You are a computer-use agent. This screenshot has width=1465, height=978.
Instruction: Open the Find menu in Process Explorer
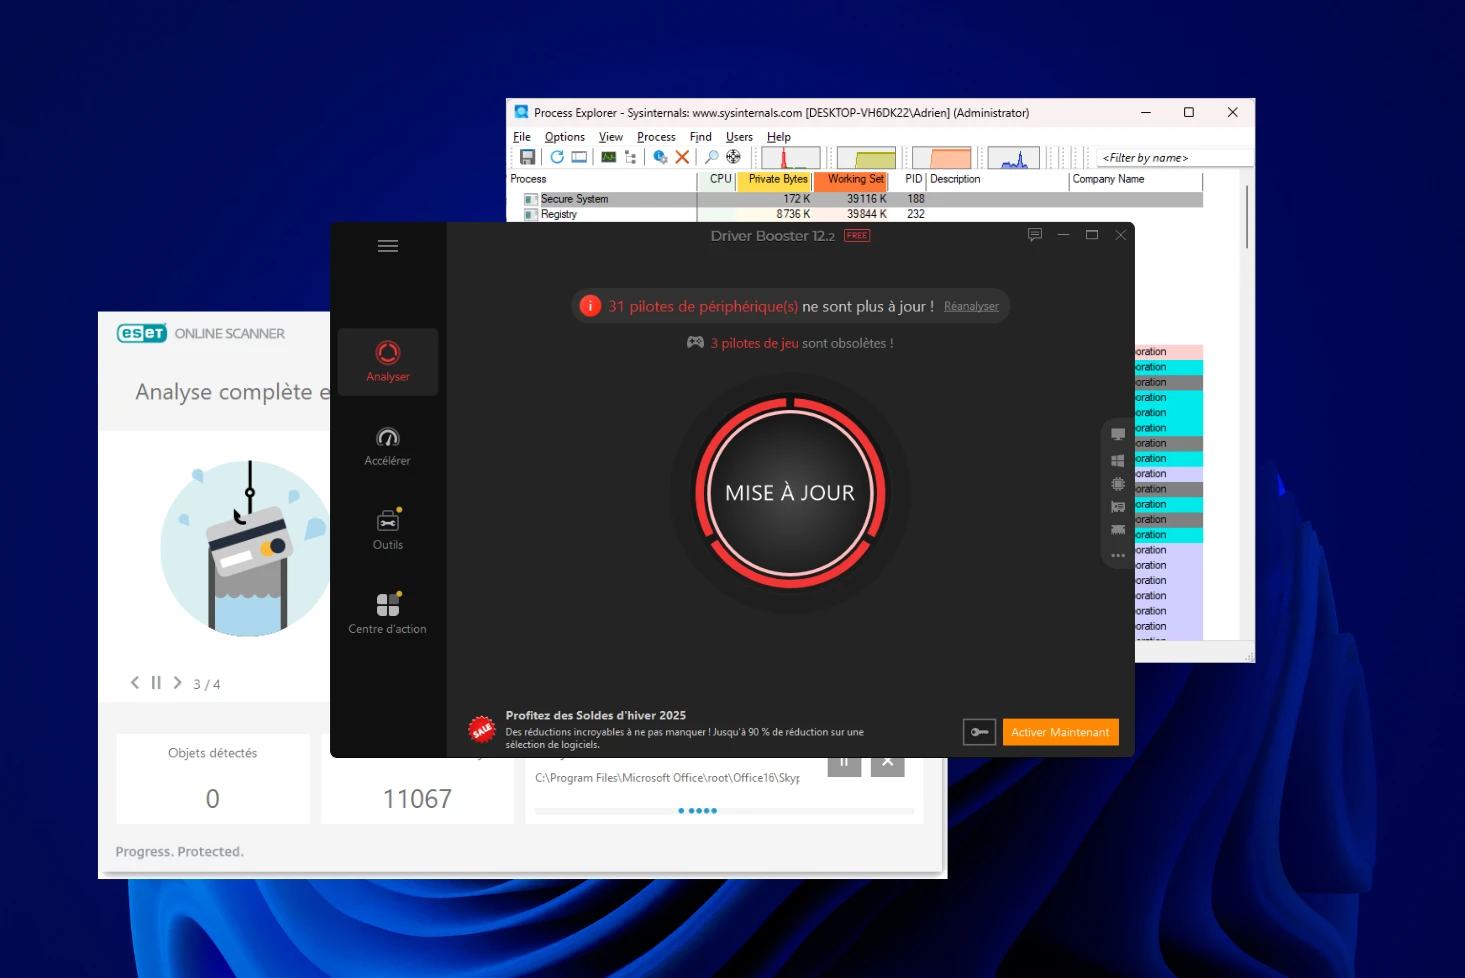coord(700,137)
